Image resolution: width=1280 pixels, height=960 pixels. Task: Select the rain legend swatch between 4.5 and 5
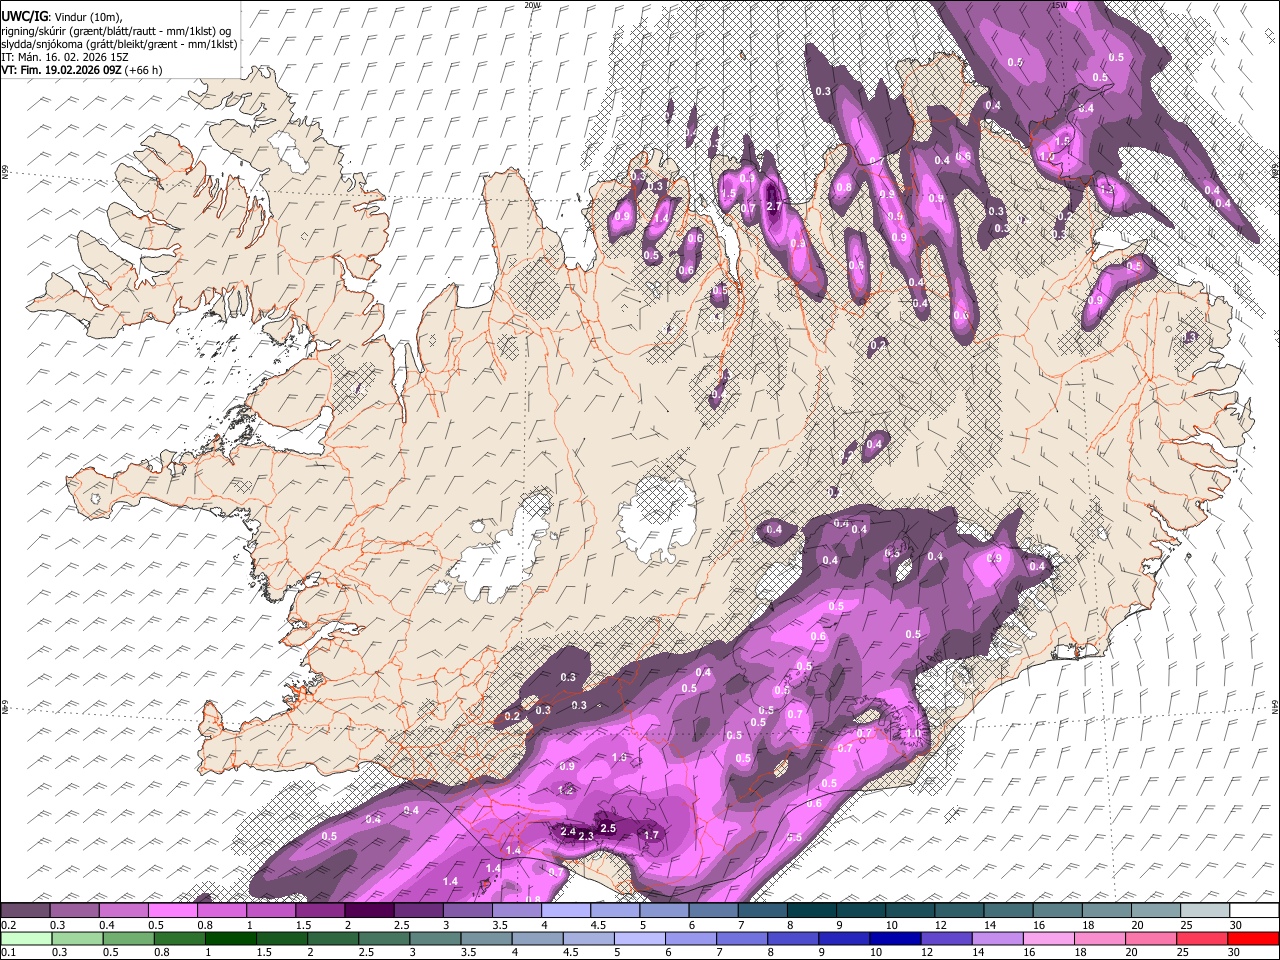pyautogui.click(x=588, y=938)
